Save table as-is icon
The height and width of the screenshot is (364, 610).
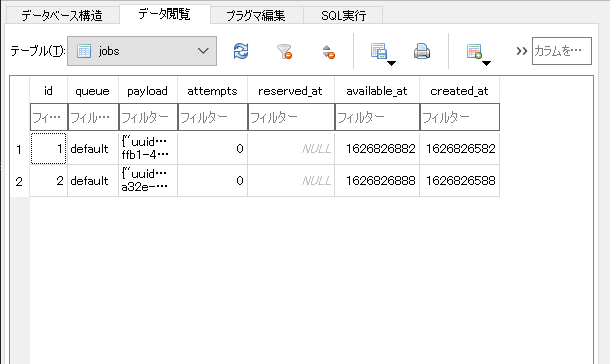[379, 51]
